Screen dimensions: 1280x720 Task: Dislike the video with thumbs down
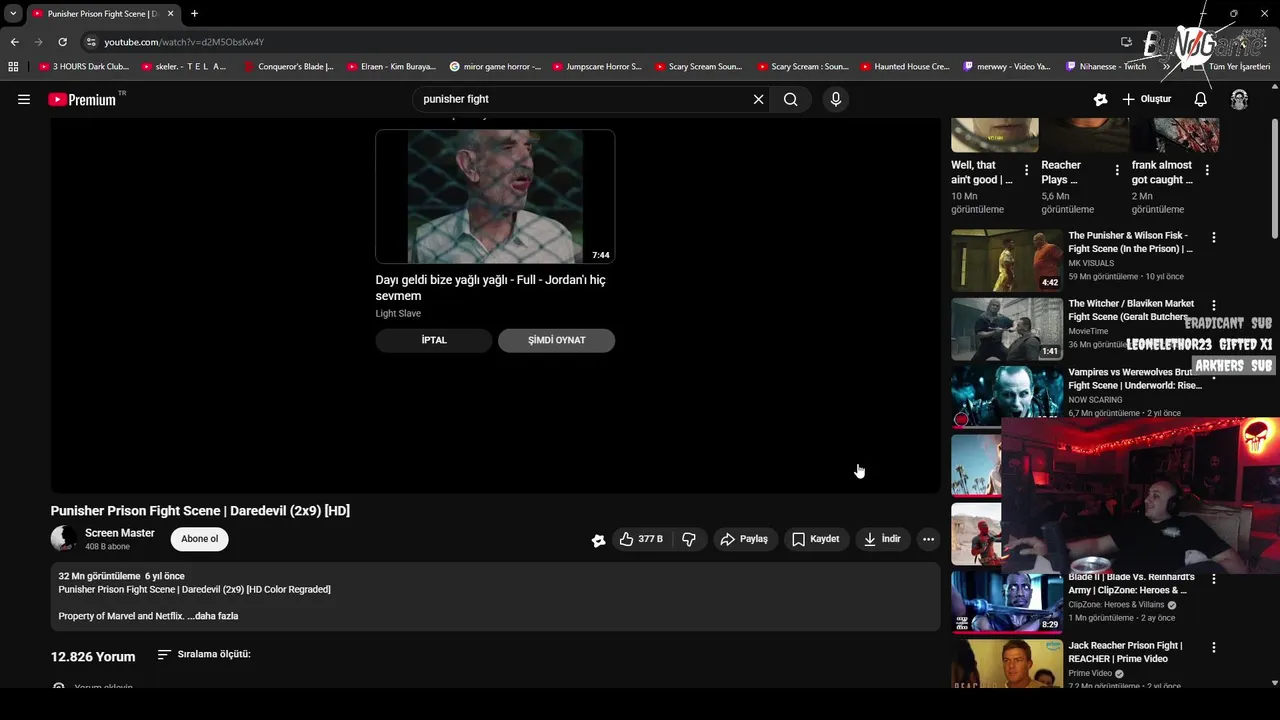[x=689, y=539]
